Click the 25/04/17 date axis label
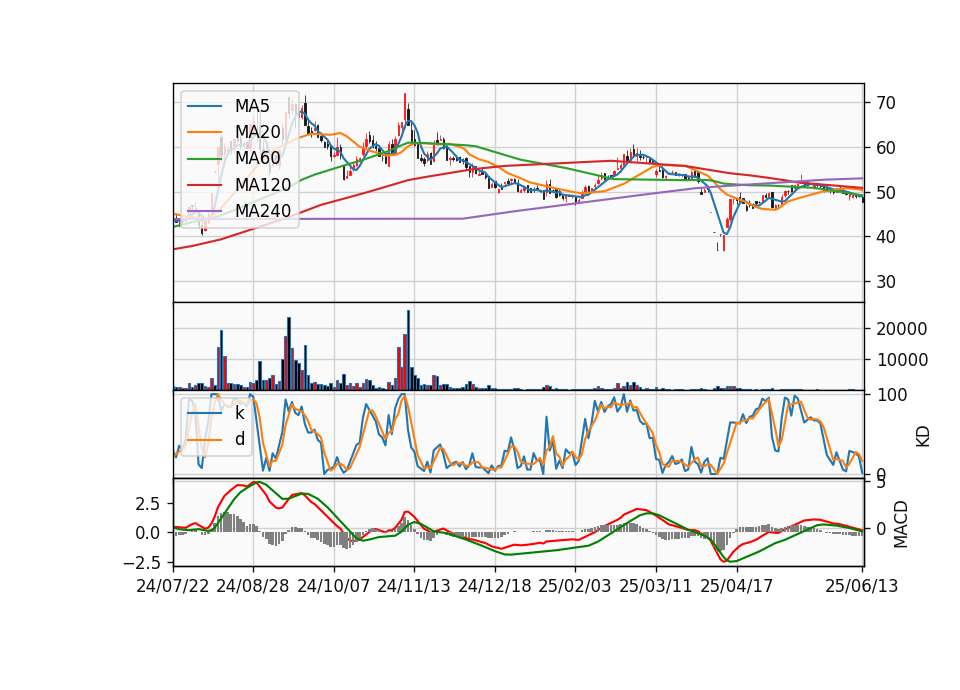 point(737,586)
